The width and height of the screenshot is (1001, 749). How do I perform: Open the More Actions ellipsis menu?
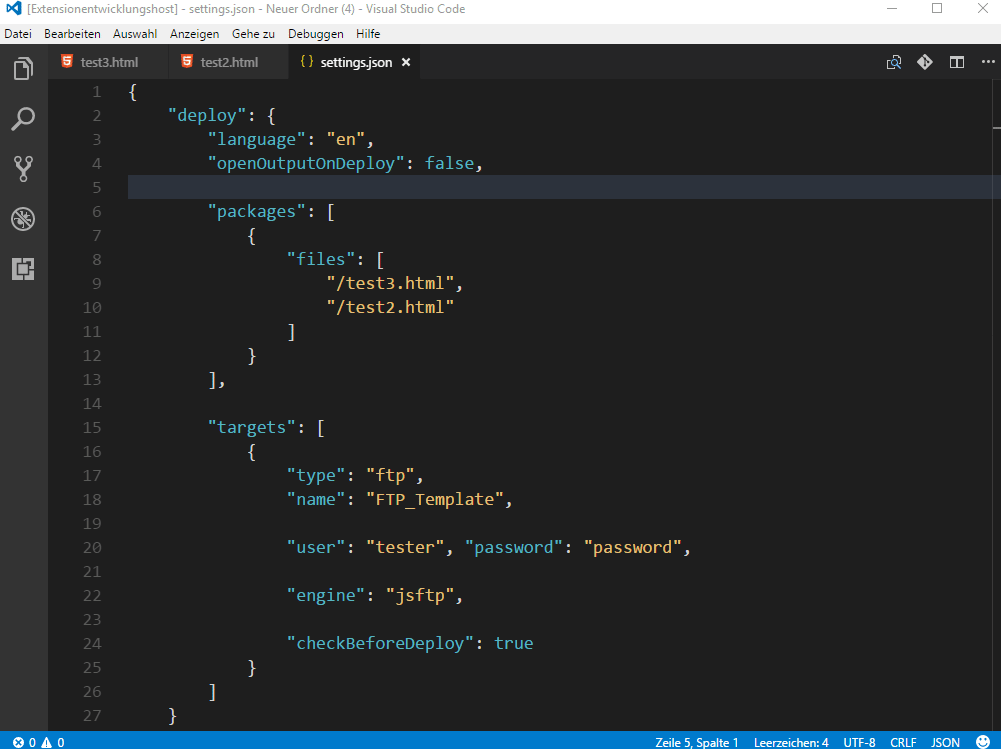[x=987, y=61]
